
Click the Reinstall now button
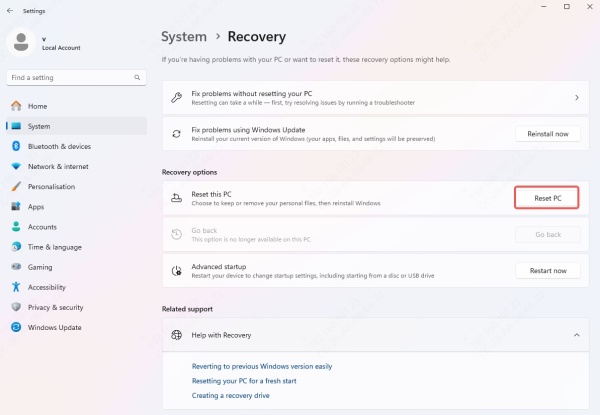[548, 134]
